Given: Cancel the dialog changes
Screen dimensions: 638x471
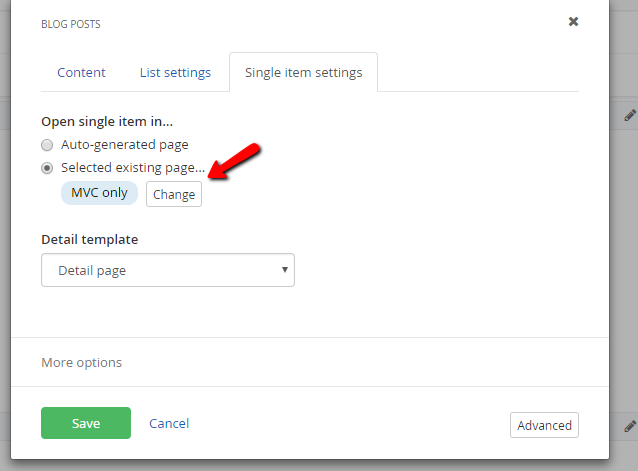Looking at the screenshot, I should (x=169, y=423).
